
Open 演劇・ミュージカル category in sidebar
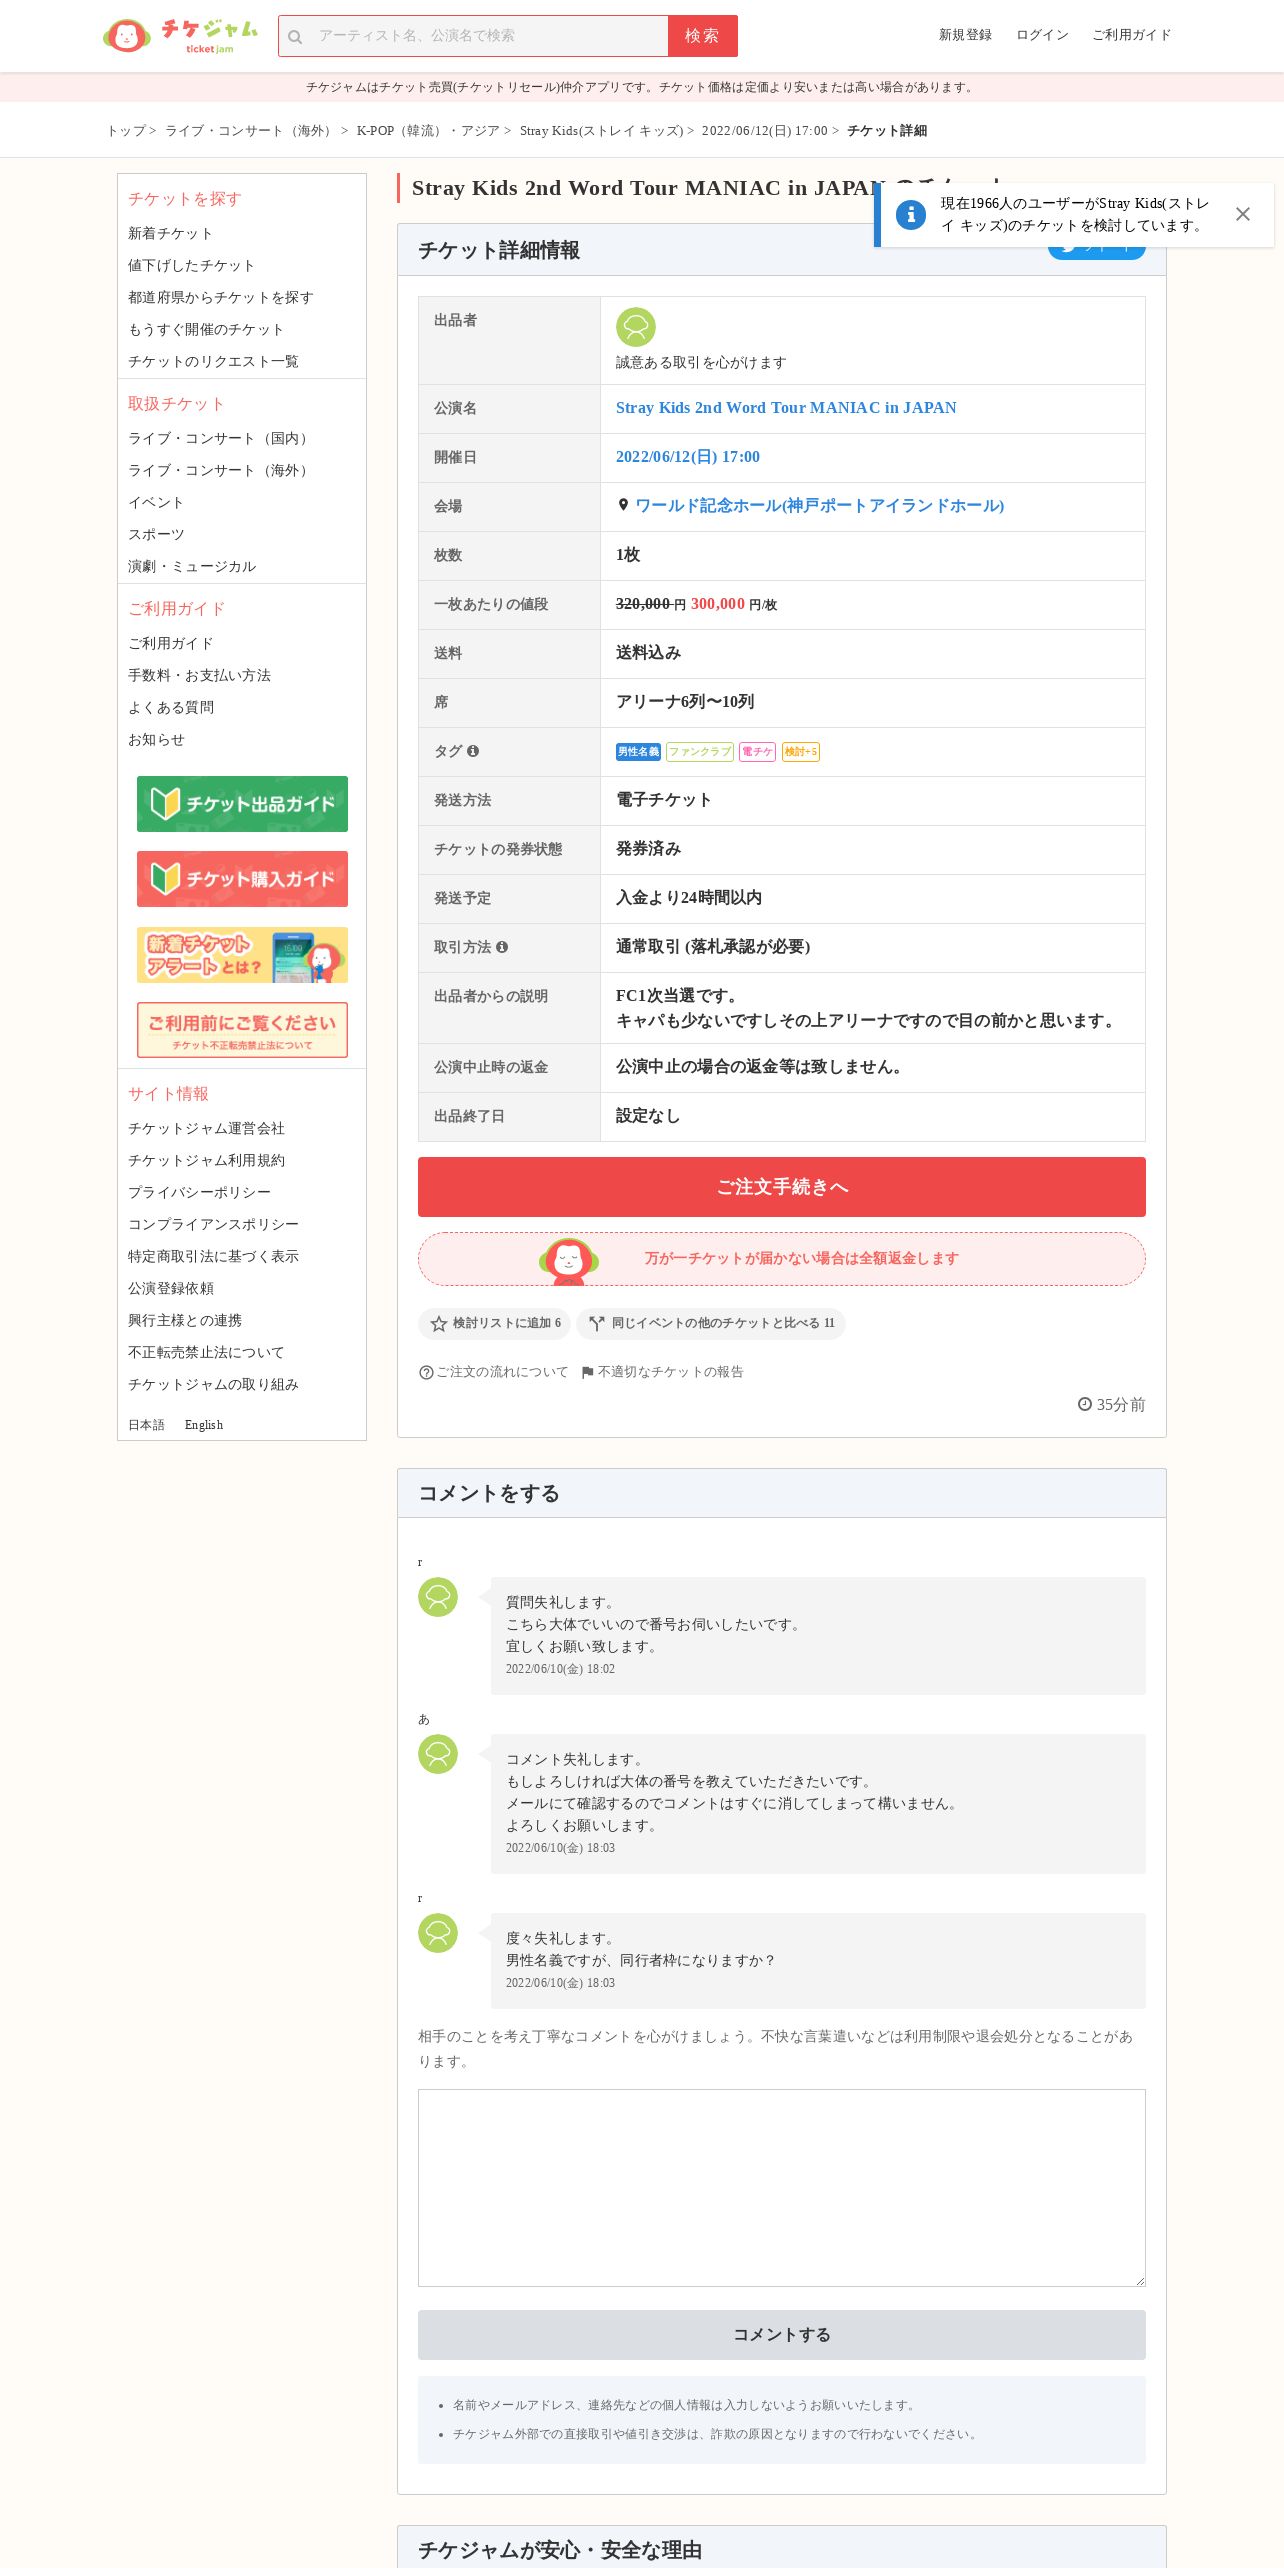192,567
